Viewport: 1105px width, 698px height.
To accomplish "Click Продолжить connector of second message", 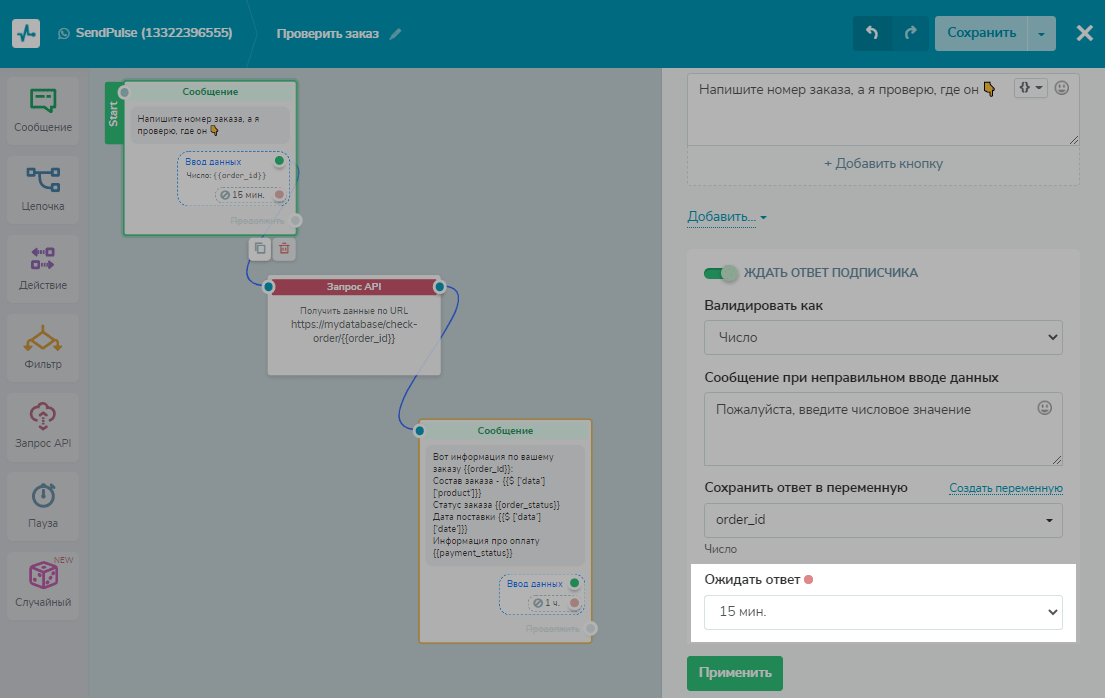I will pyautogui.click(x=591, y=628).
